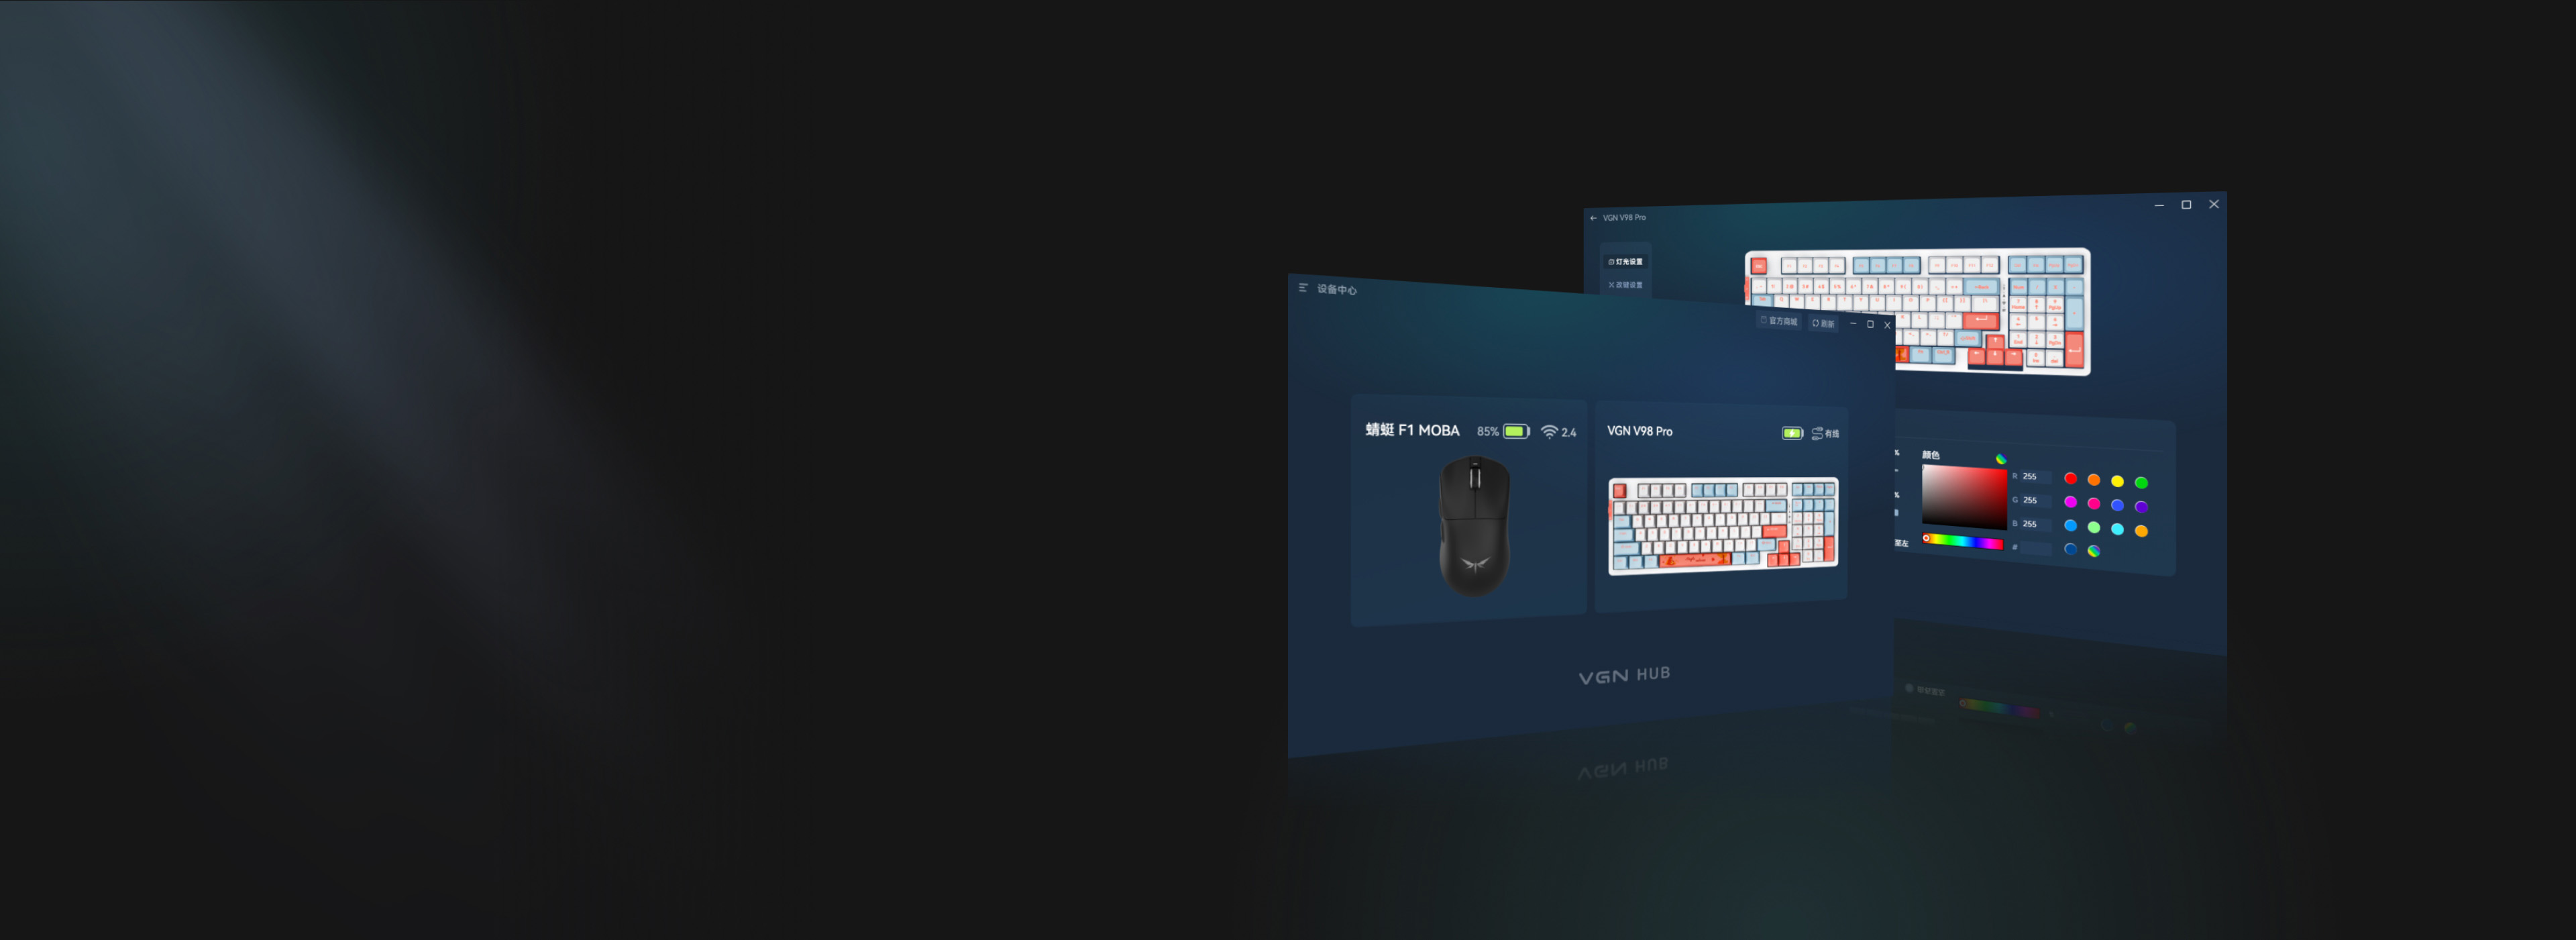Viewport: 2576px width, 940px height.
Task: Click the R value input field
Action: [2035, 477]
